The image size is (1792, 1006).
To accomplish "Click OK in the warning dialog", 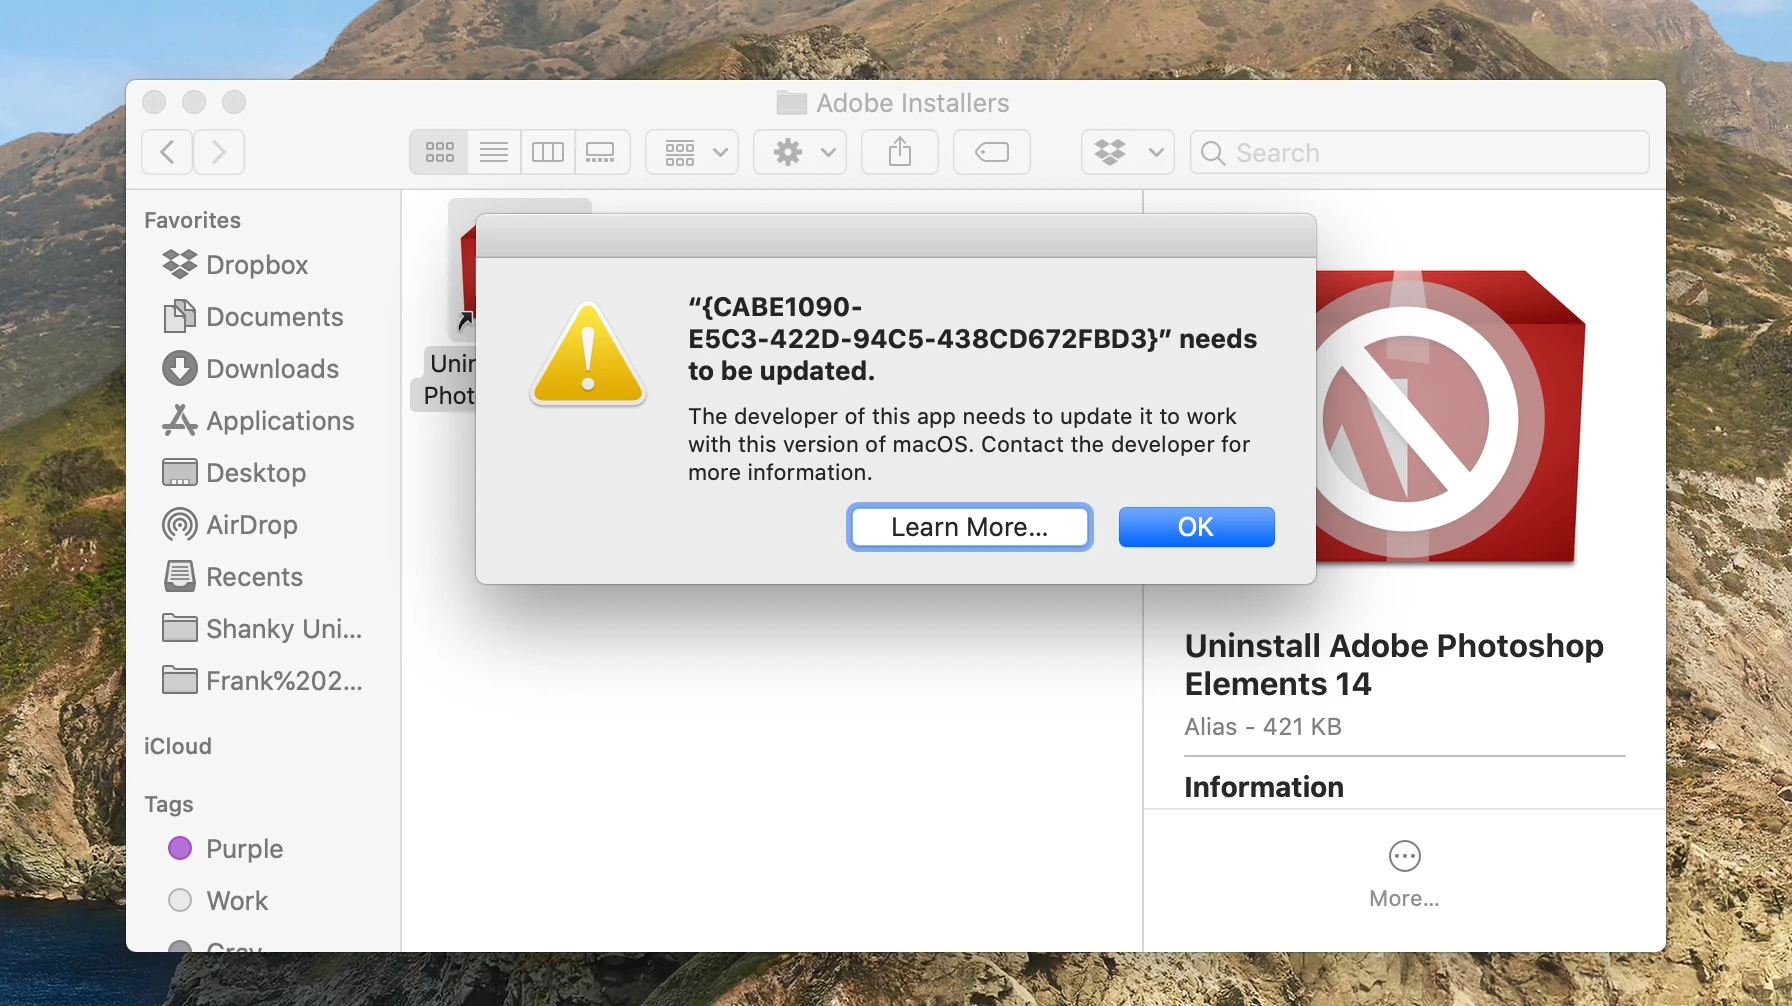I will click(x=1196, y=527).
